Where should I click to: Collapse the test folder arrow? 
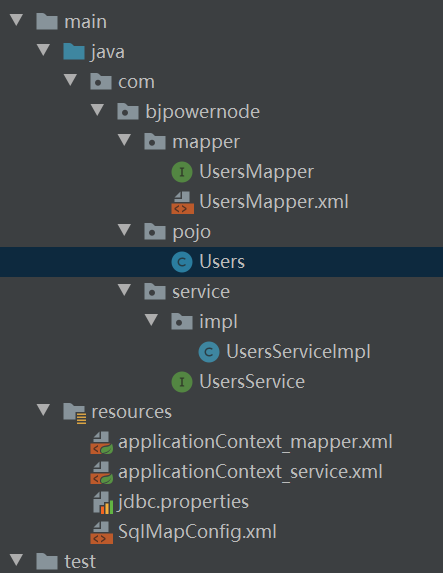point(16,559)
